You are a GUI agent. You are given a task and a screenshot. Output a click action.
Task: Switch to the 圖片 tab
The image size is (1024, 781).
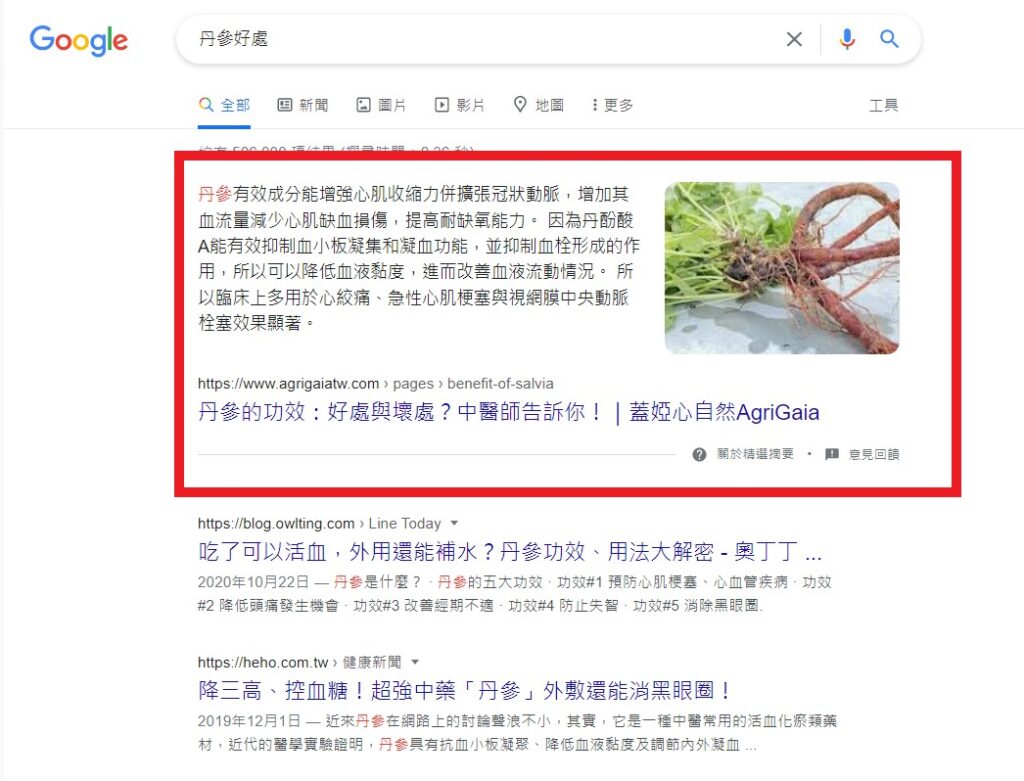381,105
